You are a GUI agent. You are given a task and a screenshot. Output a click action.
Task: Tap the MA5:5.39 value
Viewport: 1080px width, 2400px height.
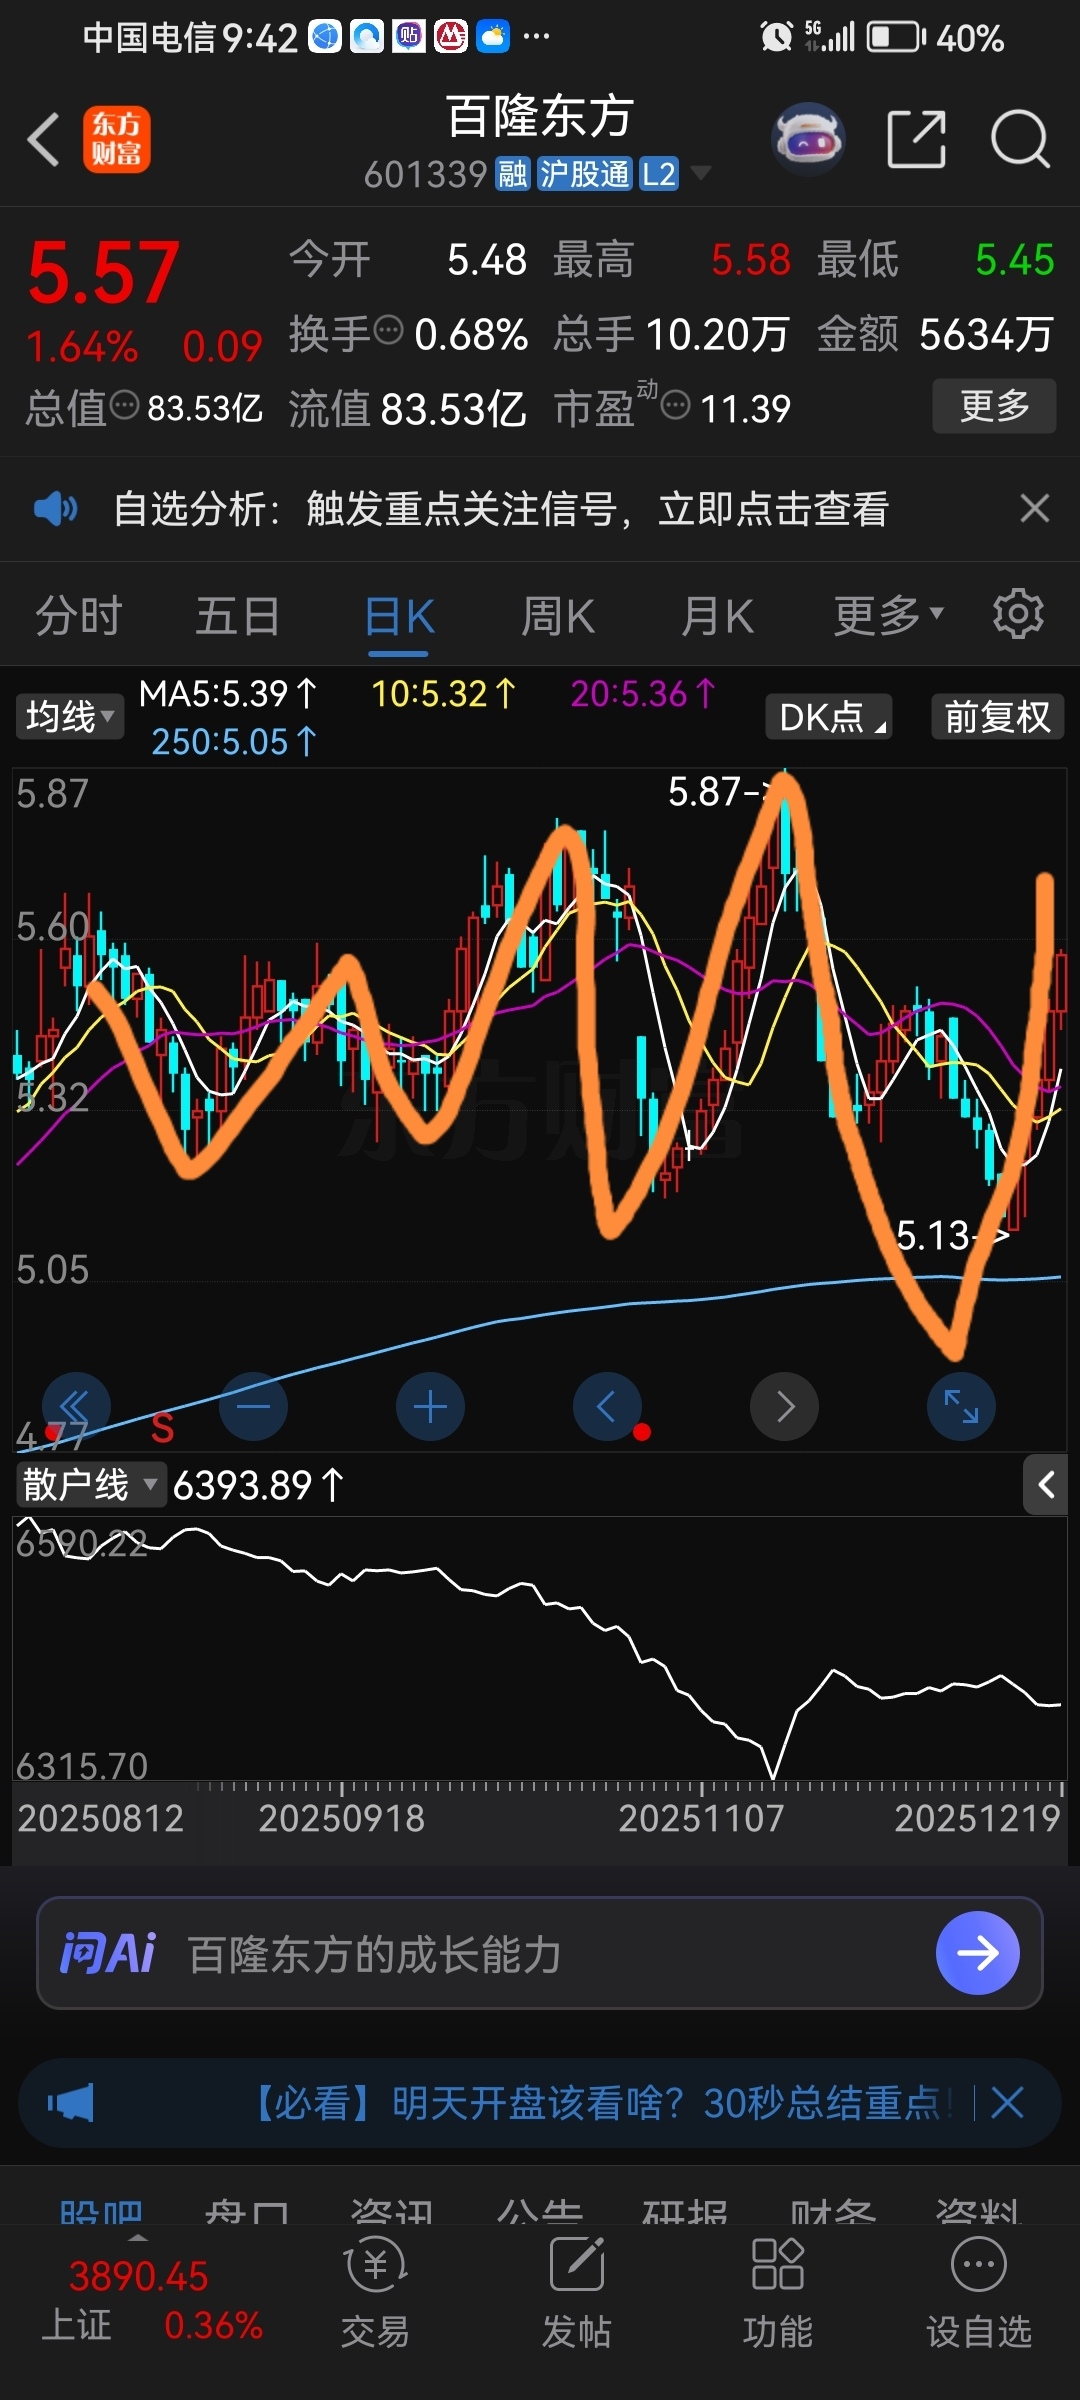228,694
